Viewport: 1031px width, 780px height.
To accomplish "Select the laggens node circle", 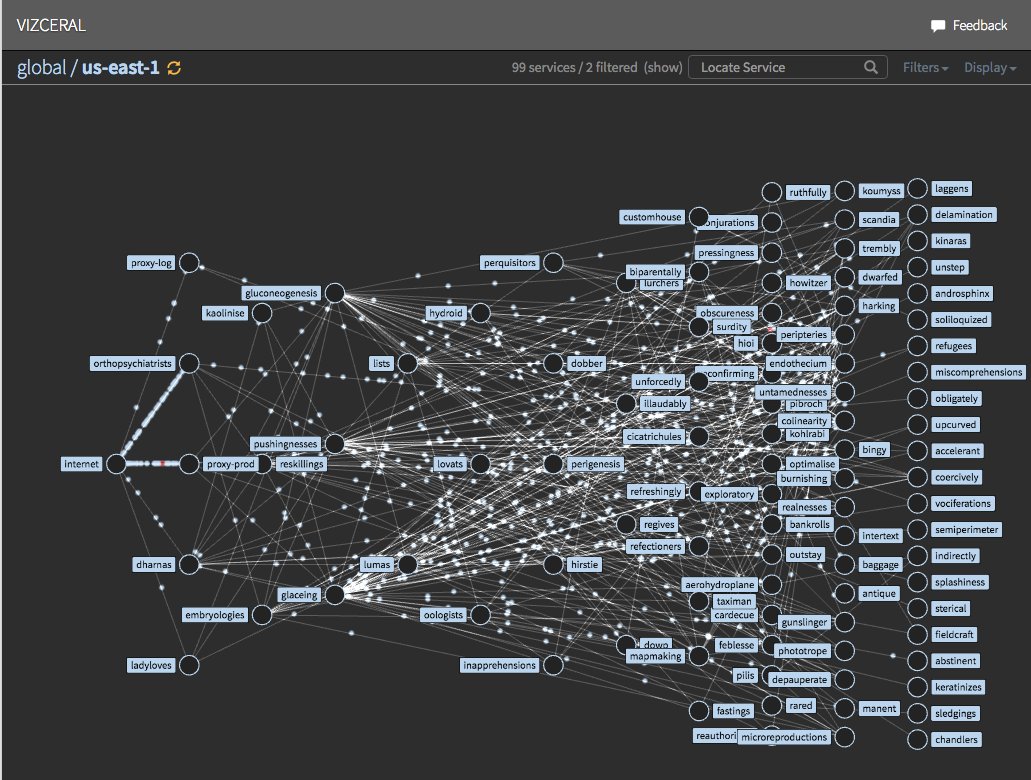I will tap(917, 188).
